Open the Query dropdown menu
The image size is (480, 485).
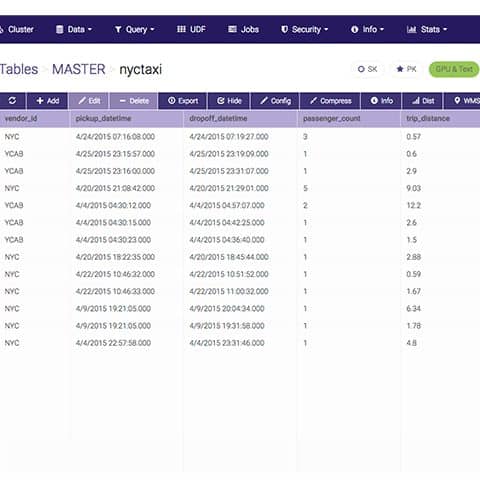click(x=135, y=29)
